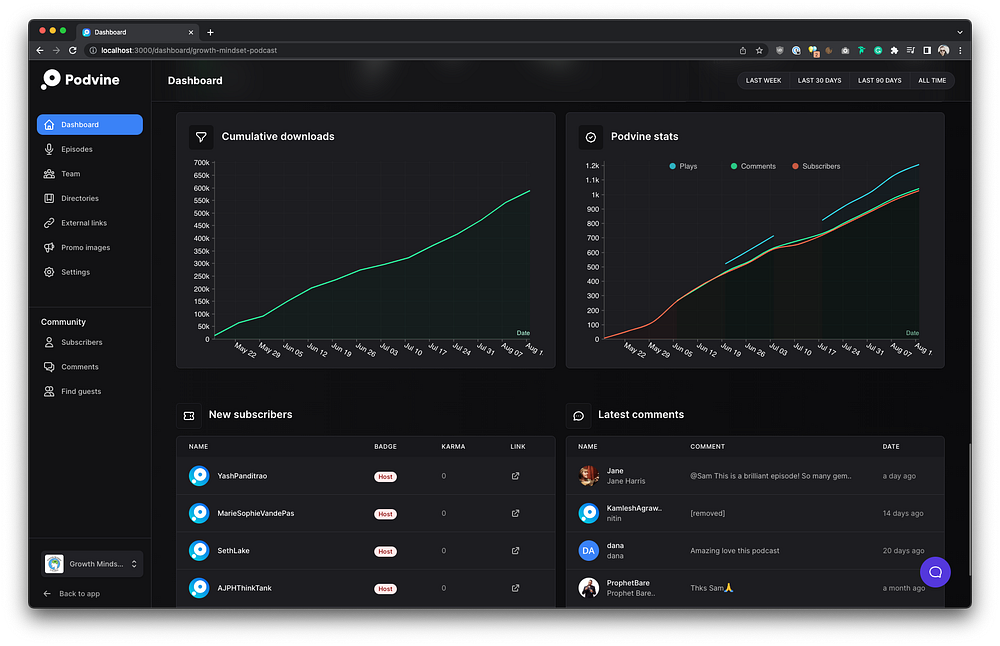The height and width of the screenshot is (646, 1000).
Task: Click the External links chain icon
Action: pyautogui.click(x=49, y=223)
